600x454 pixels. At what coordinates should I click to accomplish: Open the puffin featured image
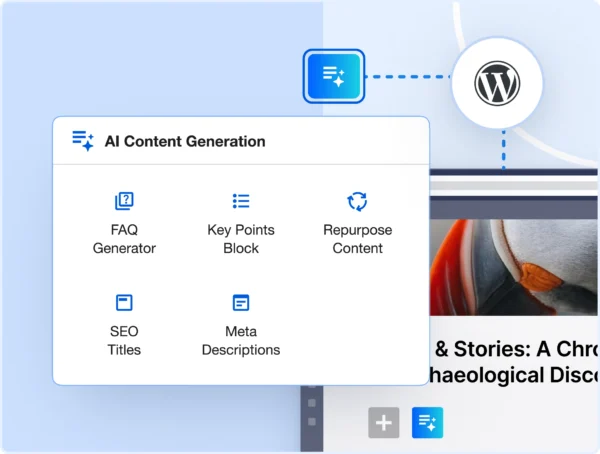(x=514, y=265)
